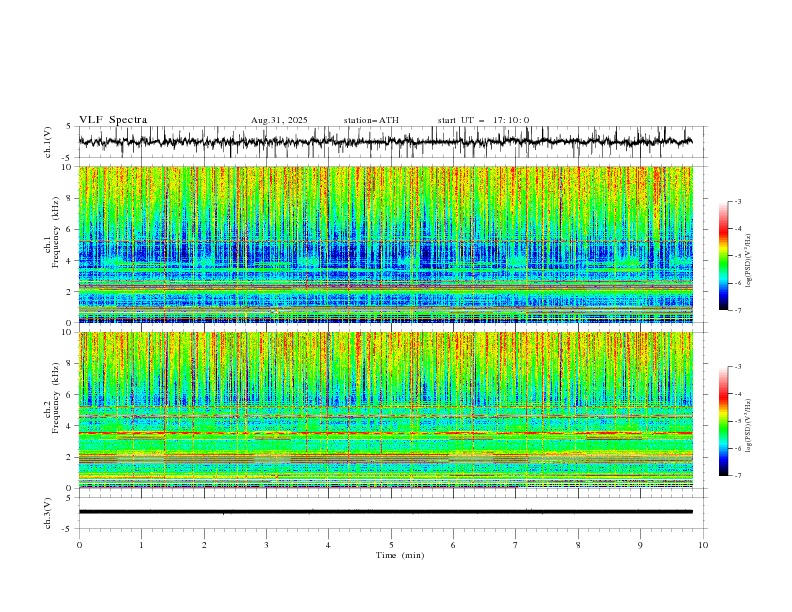Click the "-3" label on ch.2 color bar
This screenshot has width=792, height=612.
tap(738, 367)
